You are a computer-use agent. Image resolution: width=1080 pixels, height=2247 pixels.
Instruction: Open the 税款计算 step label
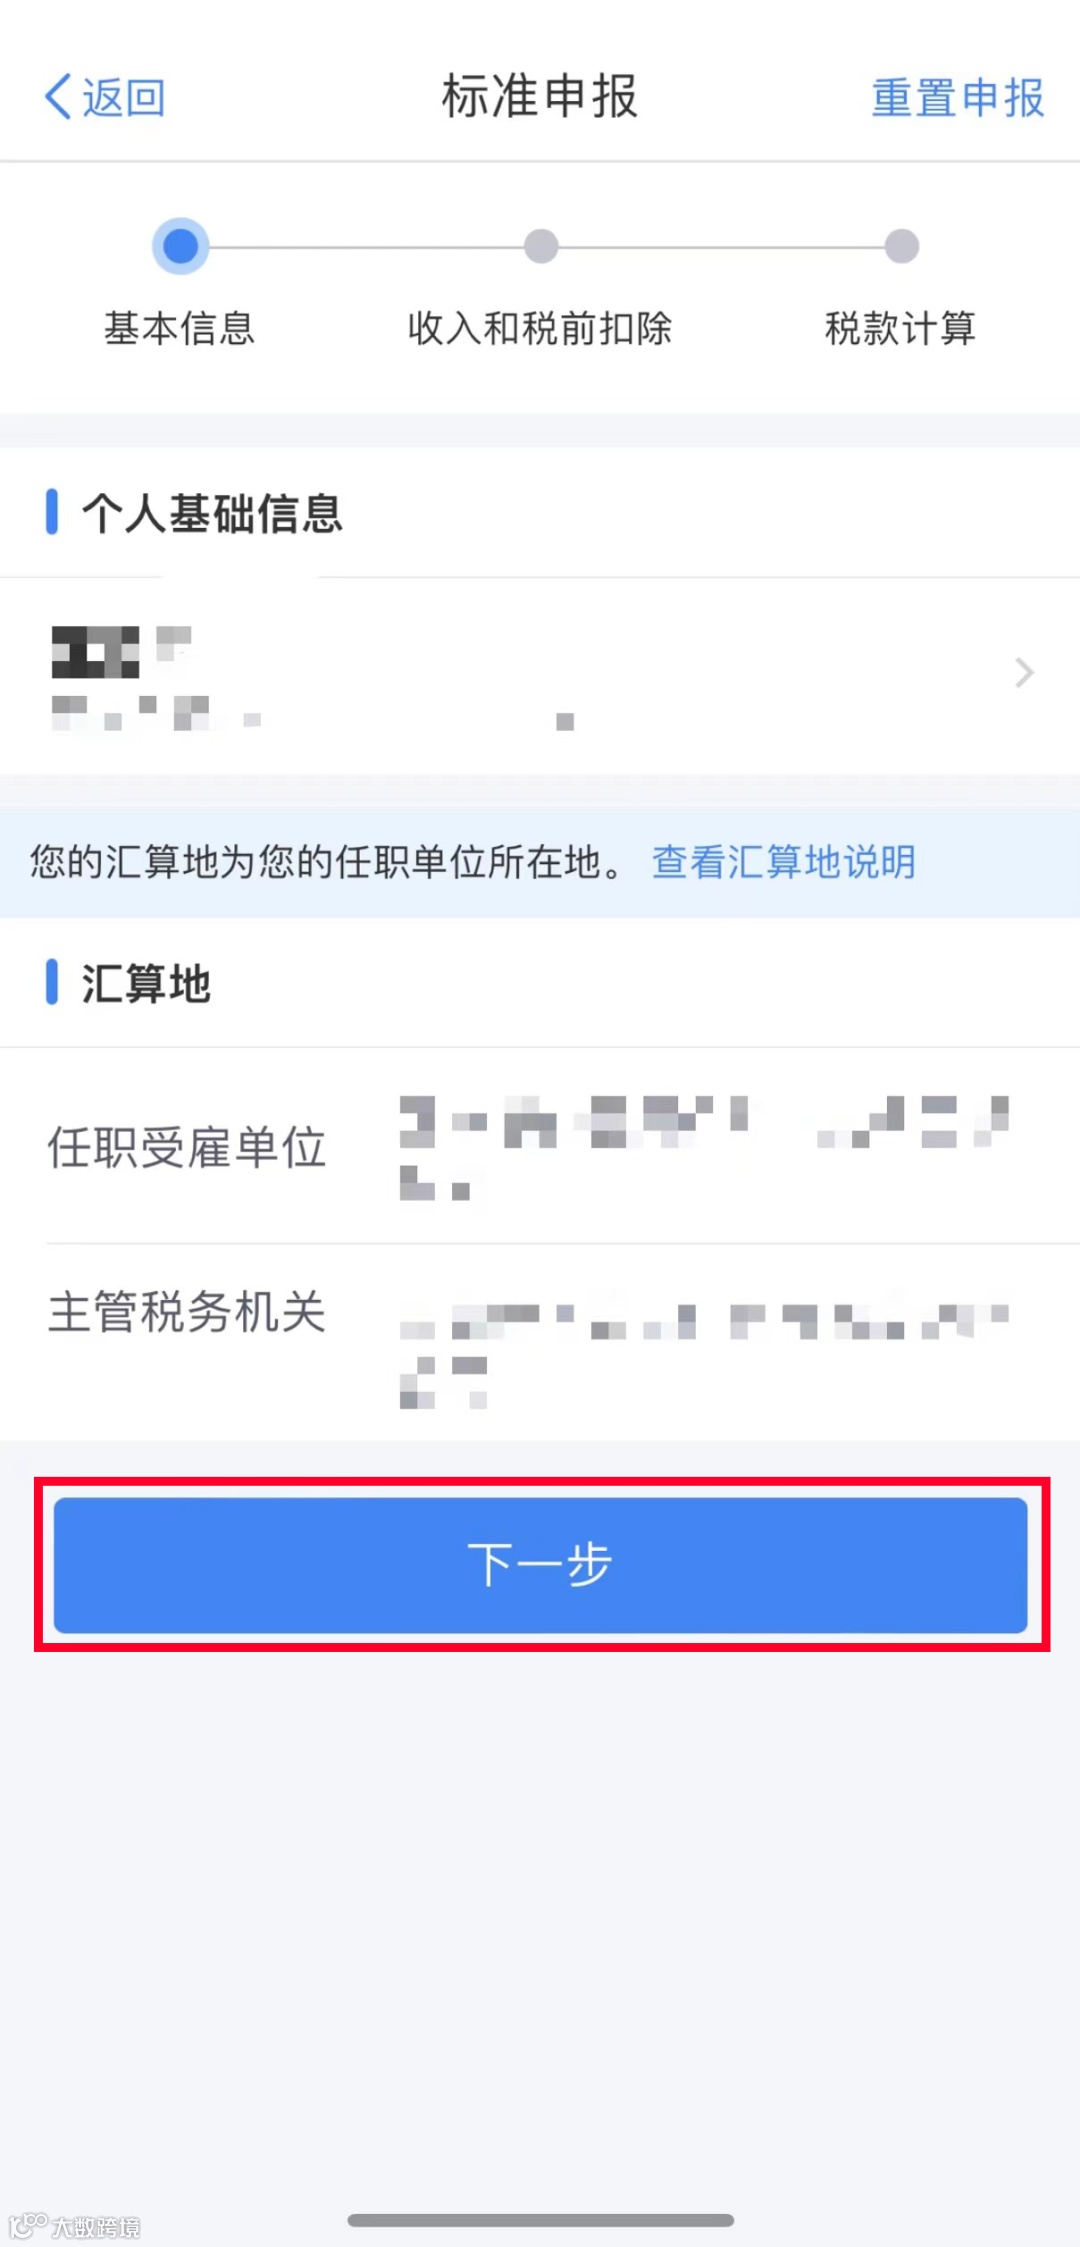click(x=900, y=328)
